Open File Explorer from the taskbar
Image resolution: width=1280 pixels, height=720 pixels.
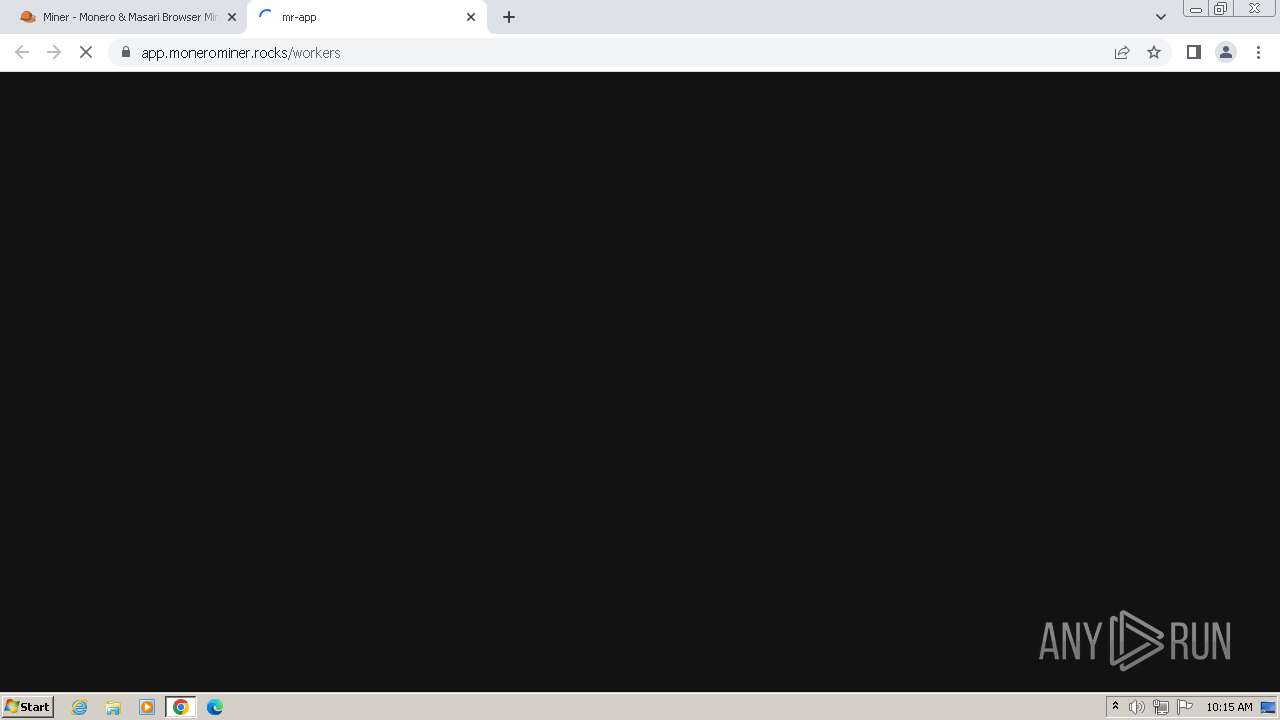(113, 707)
